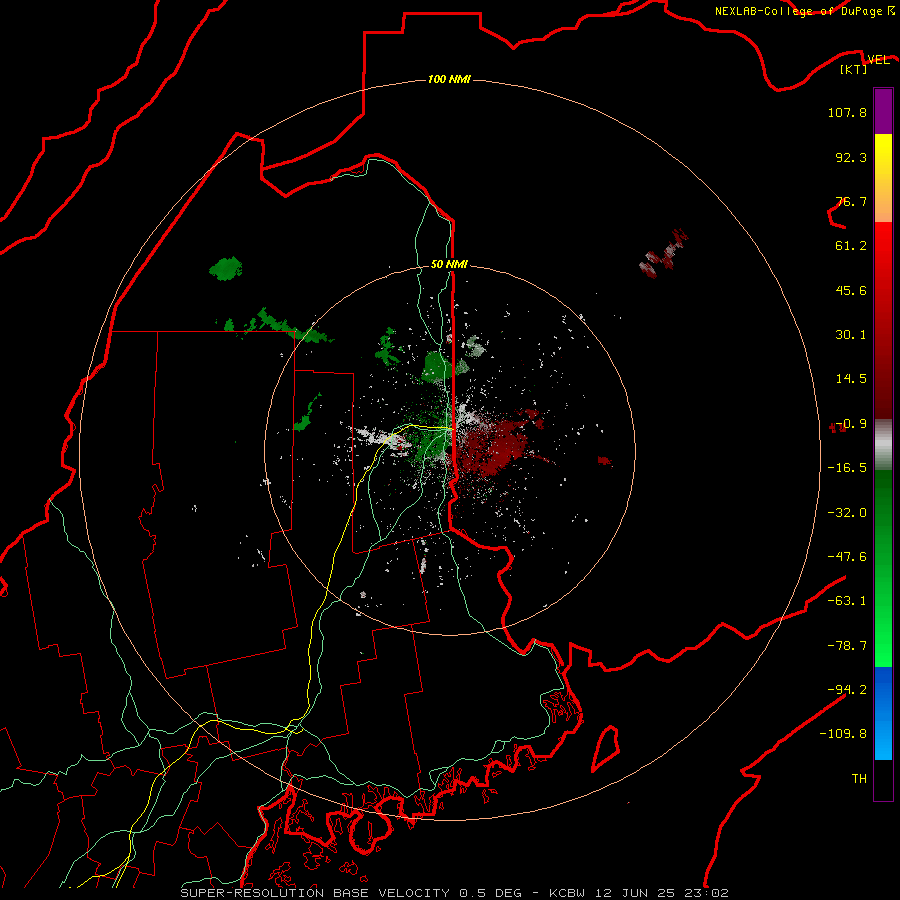The height and width of the screenshot is (900, 900).
Task: Click the 30.1 scale value
Action: (851, 335)
